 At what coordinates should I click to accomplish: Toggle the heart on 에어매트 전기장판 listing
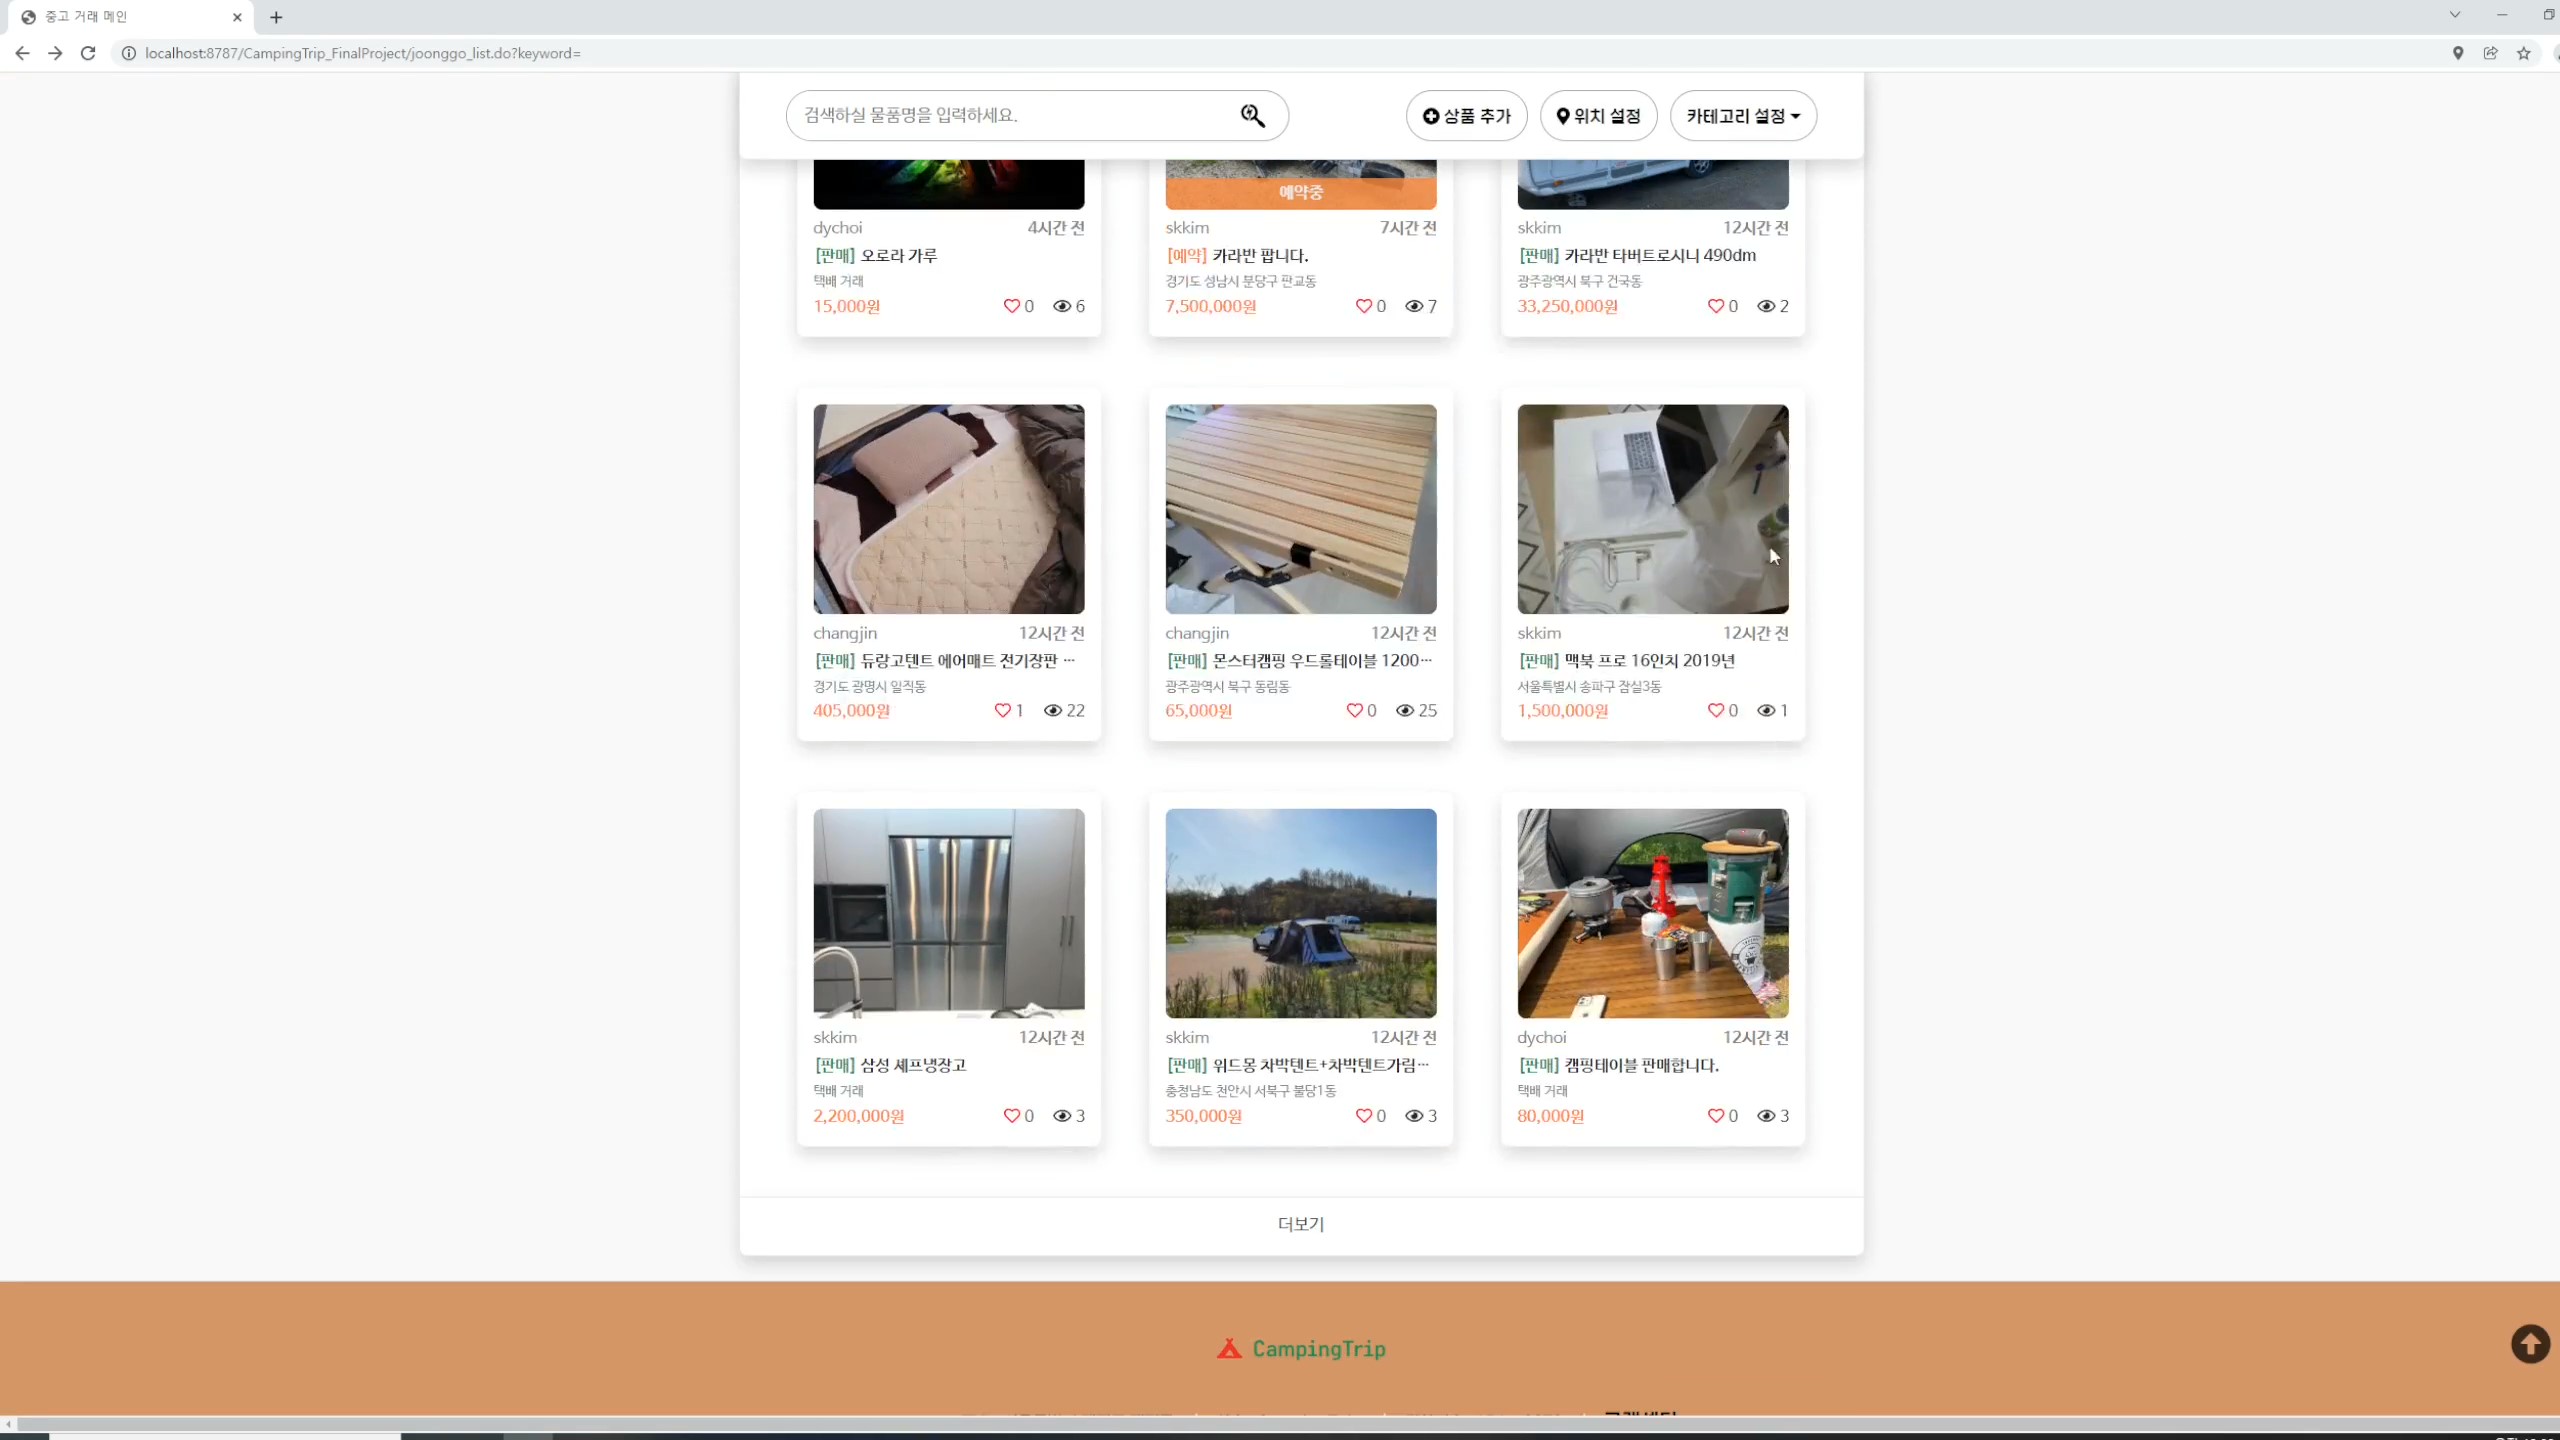(x=1002, y=711)
